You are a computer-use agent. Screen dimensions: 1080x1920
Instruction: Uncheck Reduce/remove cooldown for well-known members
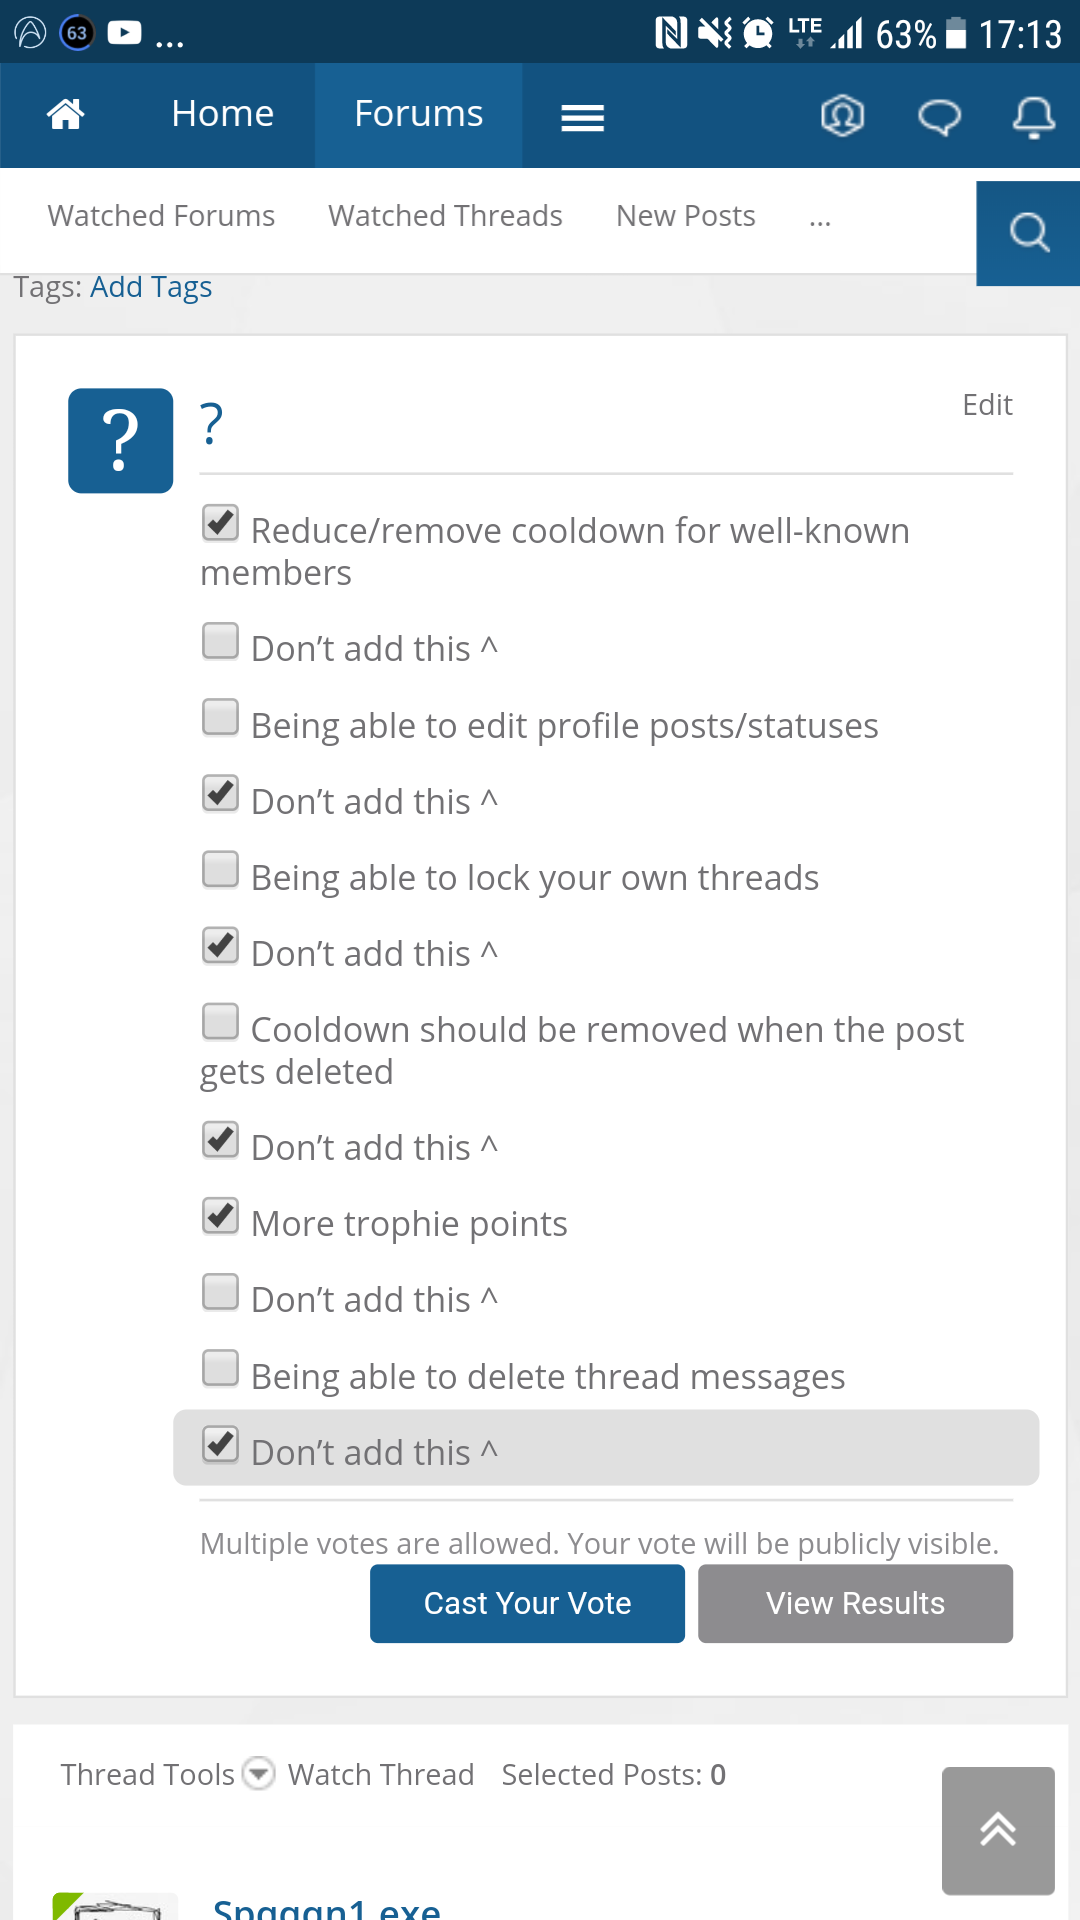(220, 523)
